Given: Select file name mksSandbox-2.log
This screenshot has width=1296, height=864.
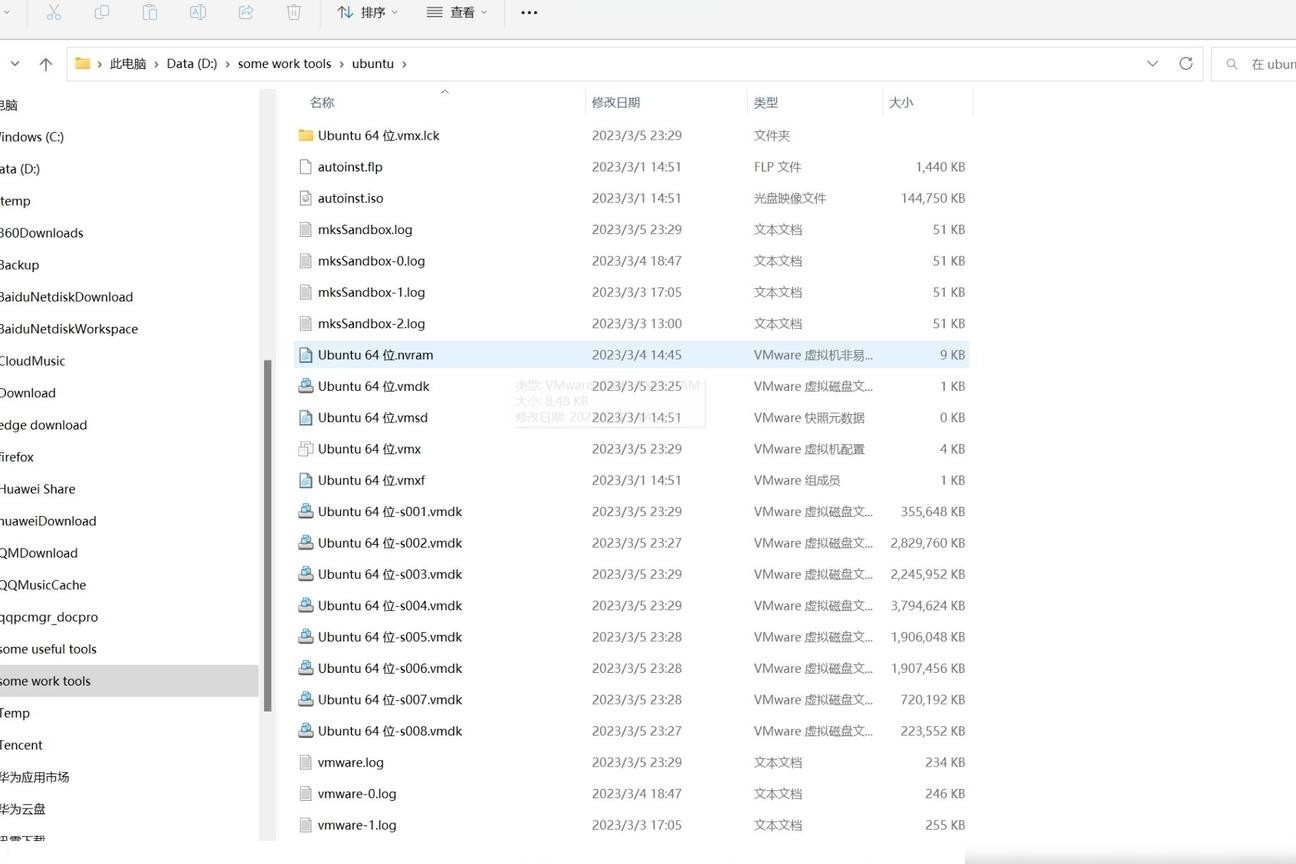Looking at the screenshot, I should click(x=371, y=323).
